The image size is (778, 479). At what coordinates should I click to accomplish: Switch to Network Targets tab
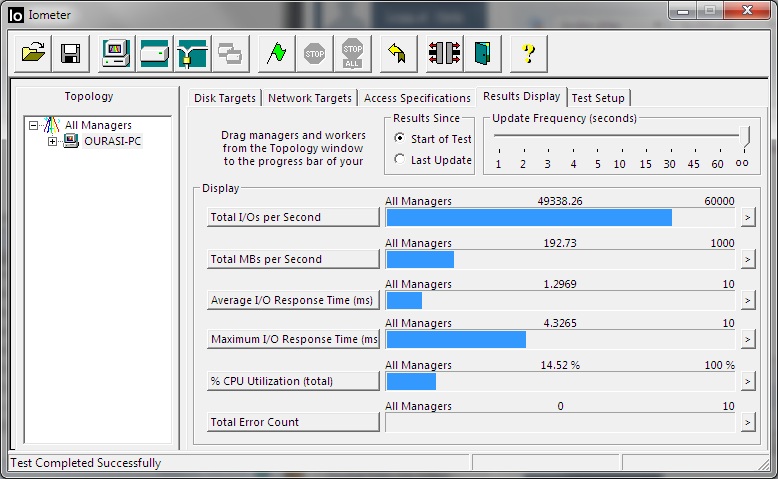point(310,98)
